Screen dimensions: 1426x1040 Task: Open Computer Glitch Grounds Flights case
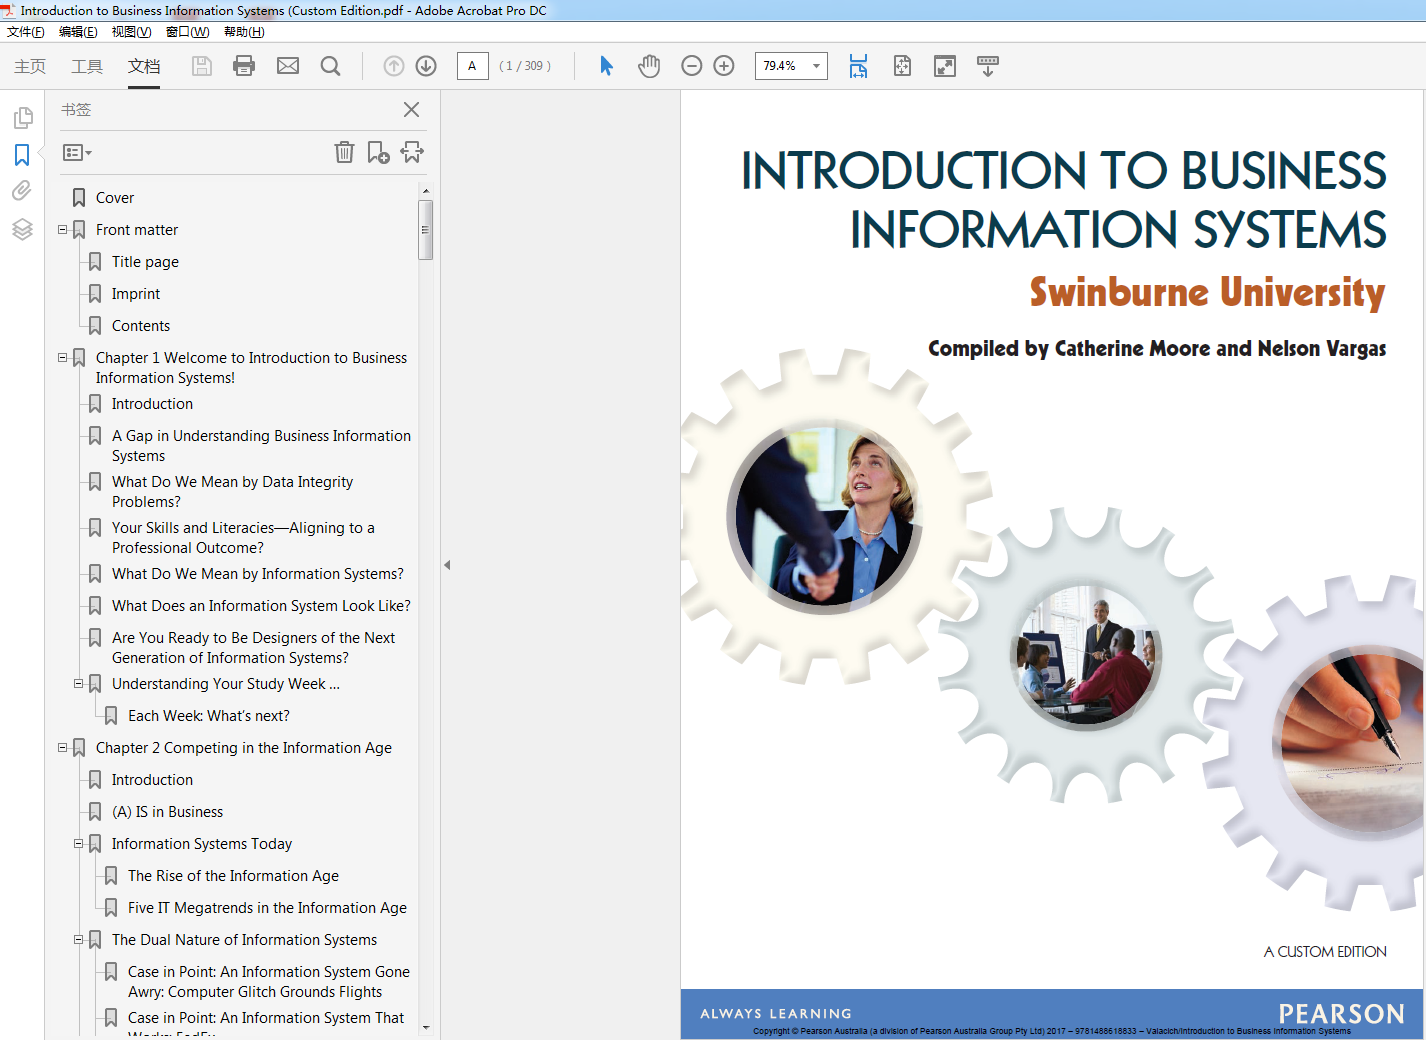(269, 982)
